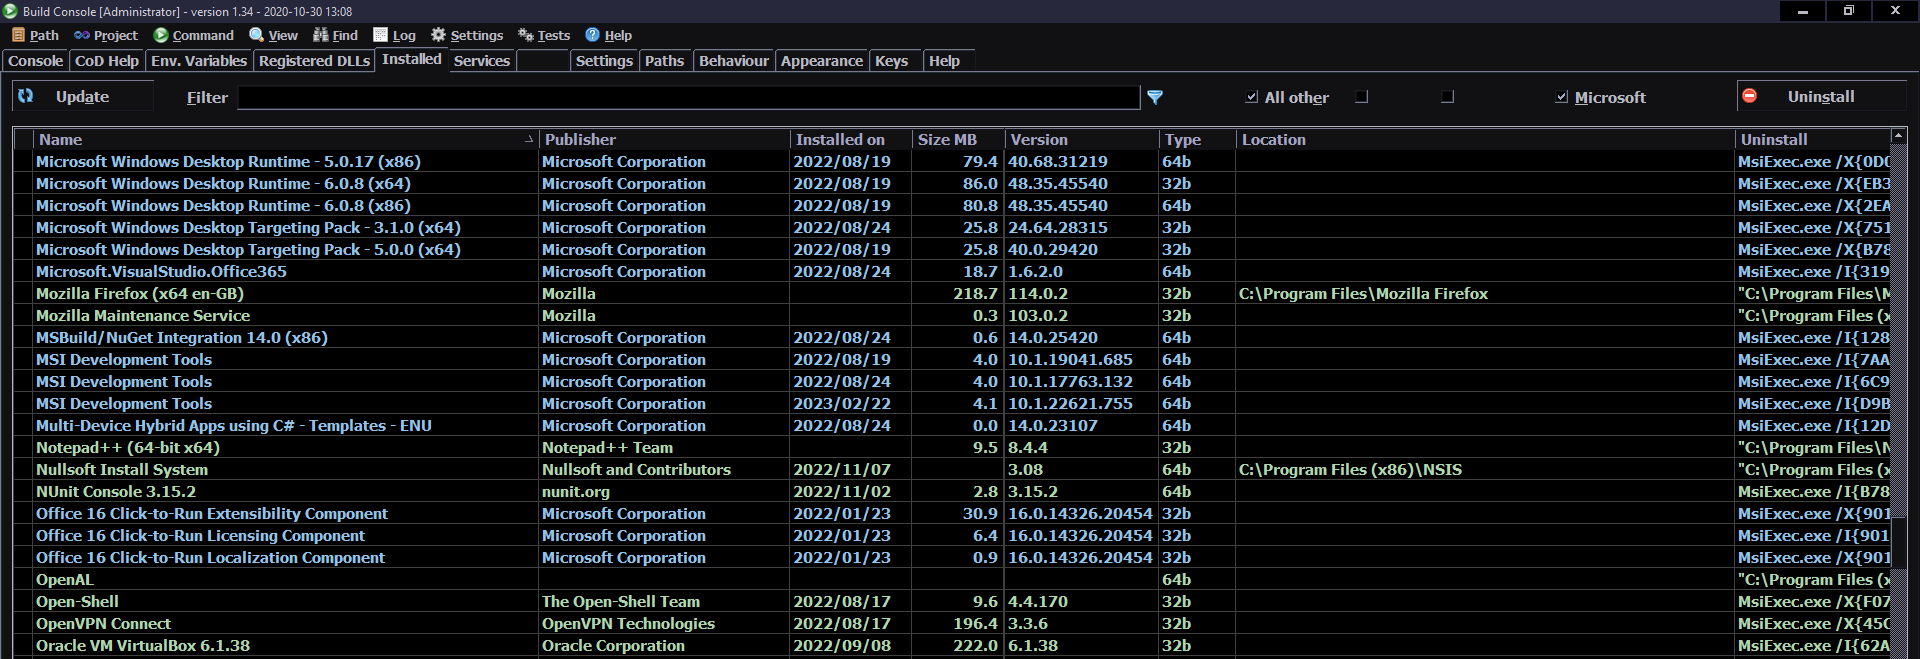Screen dimensions: 1920x659
Task: Select Notepad++ (64-bit x64) in the list
Action: click(128, 448)
